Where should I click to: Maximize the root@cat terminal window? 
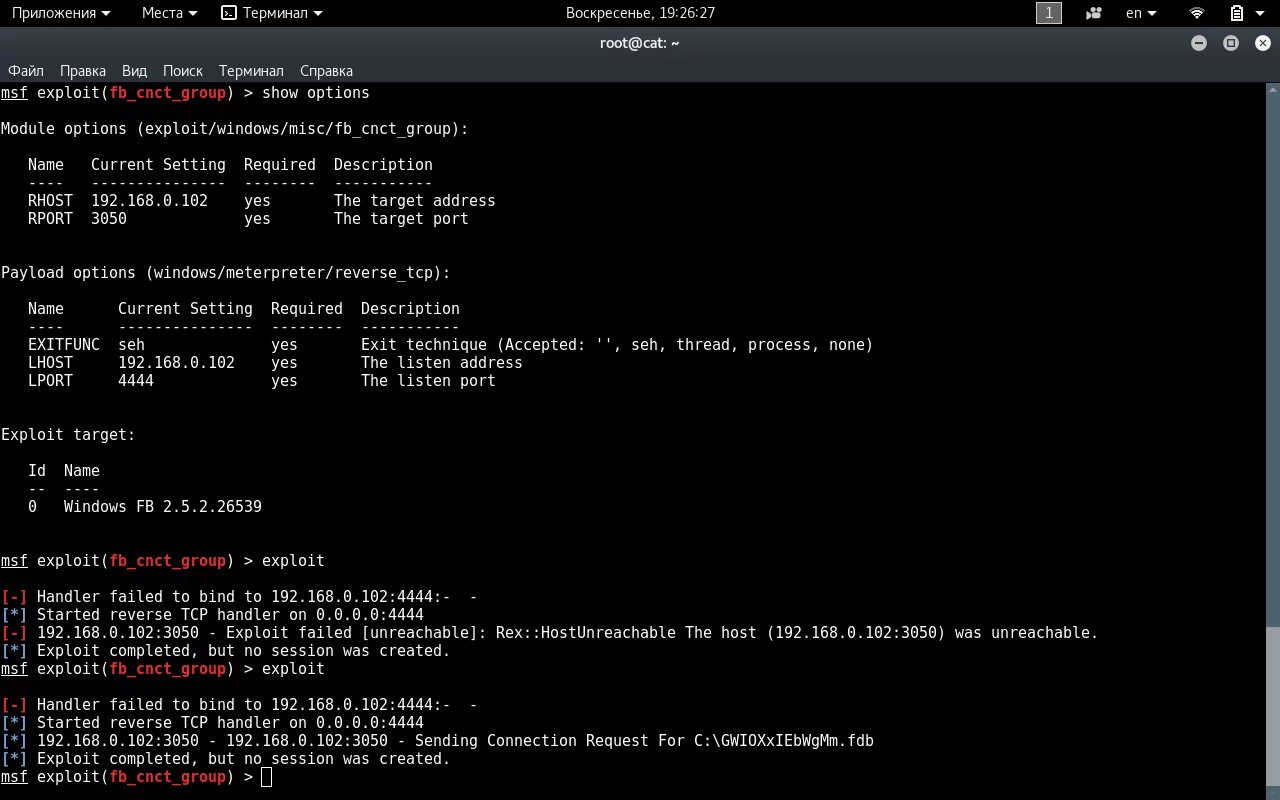1231,43
